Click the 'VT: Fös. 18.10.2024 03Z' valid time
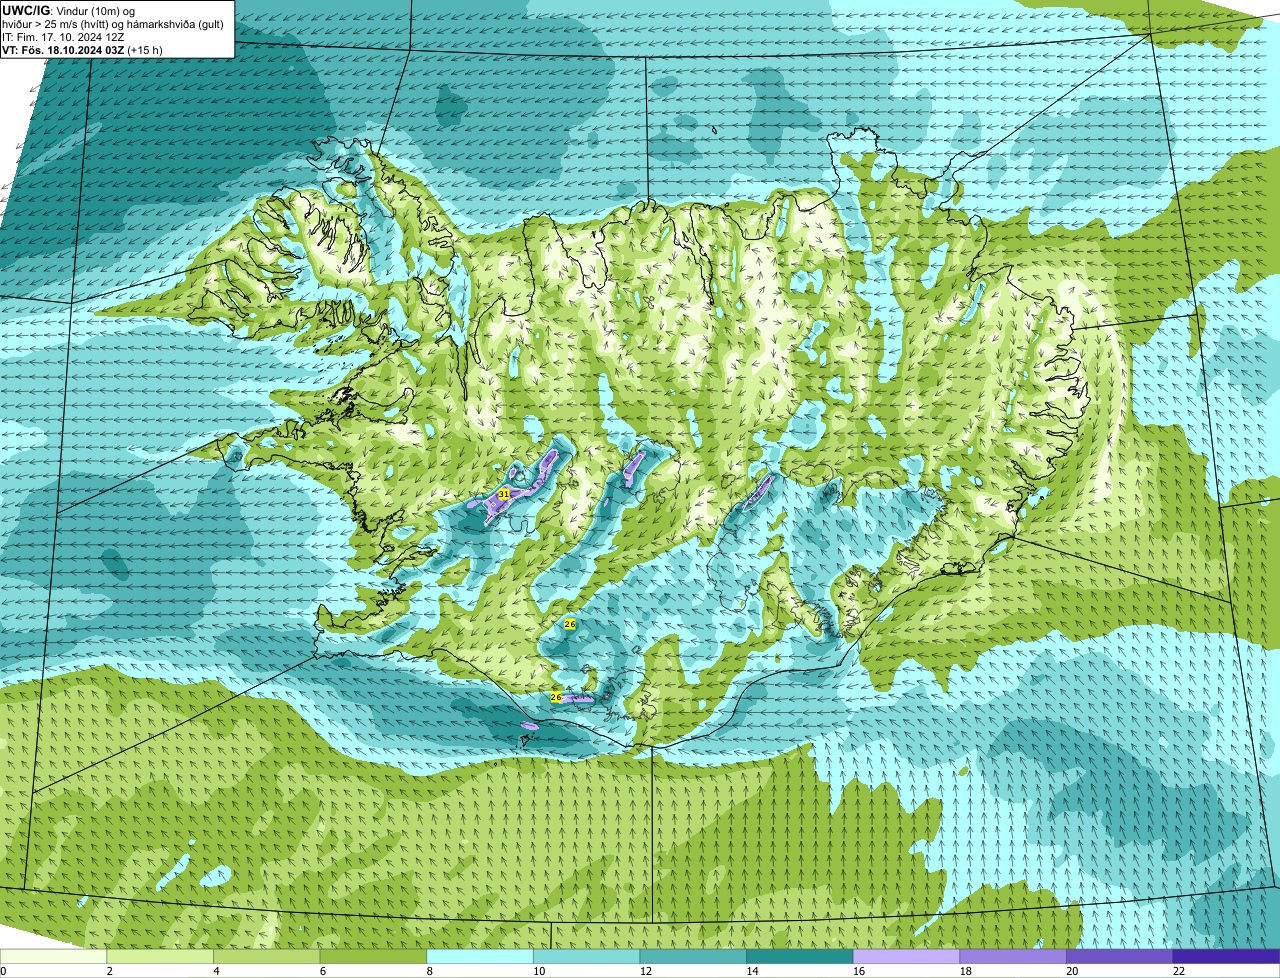The image size is (1280, 978). pyautogui.click(x=63, y=50)
